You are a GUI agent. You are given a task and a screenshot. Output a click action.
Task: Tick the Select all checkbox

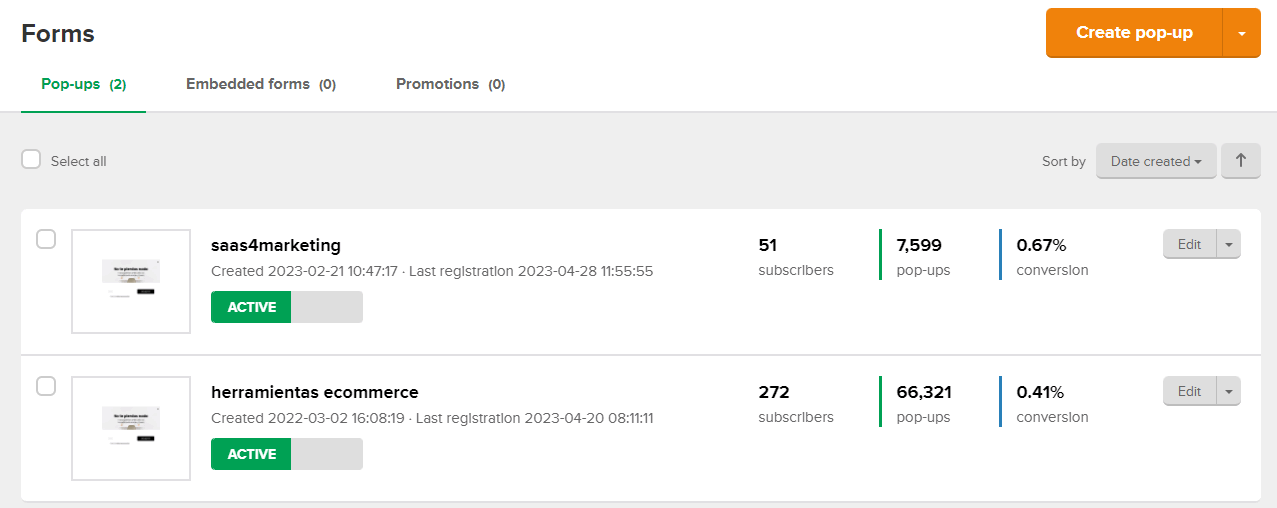[x=31, y=160]
